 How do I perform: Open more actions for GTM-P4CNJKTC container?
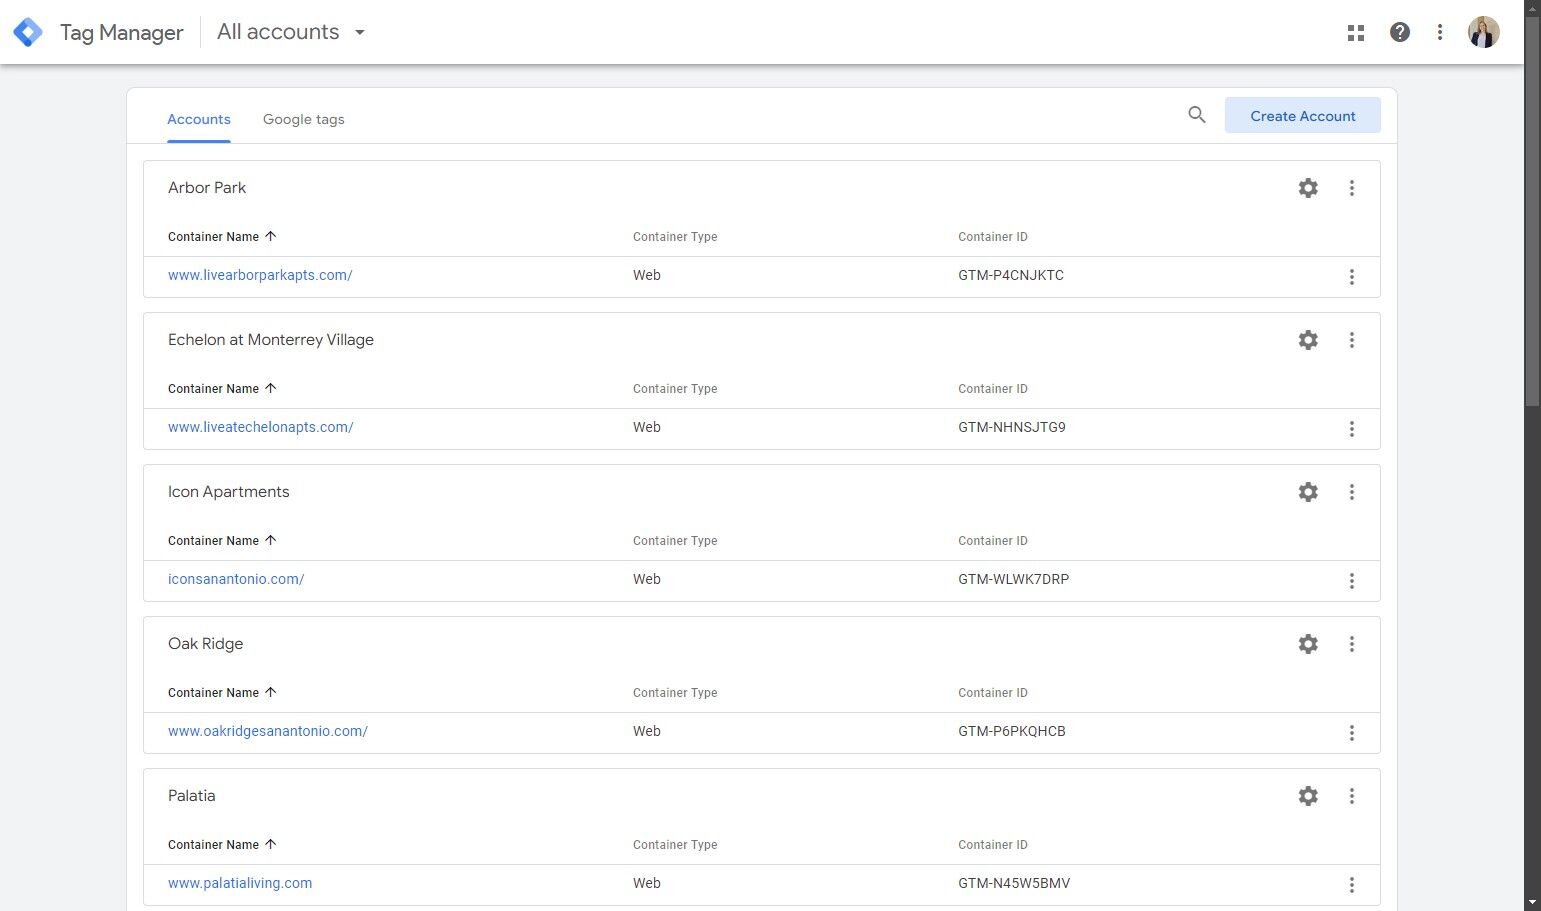tap(1352, 277)
